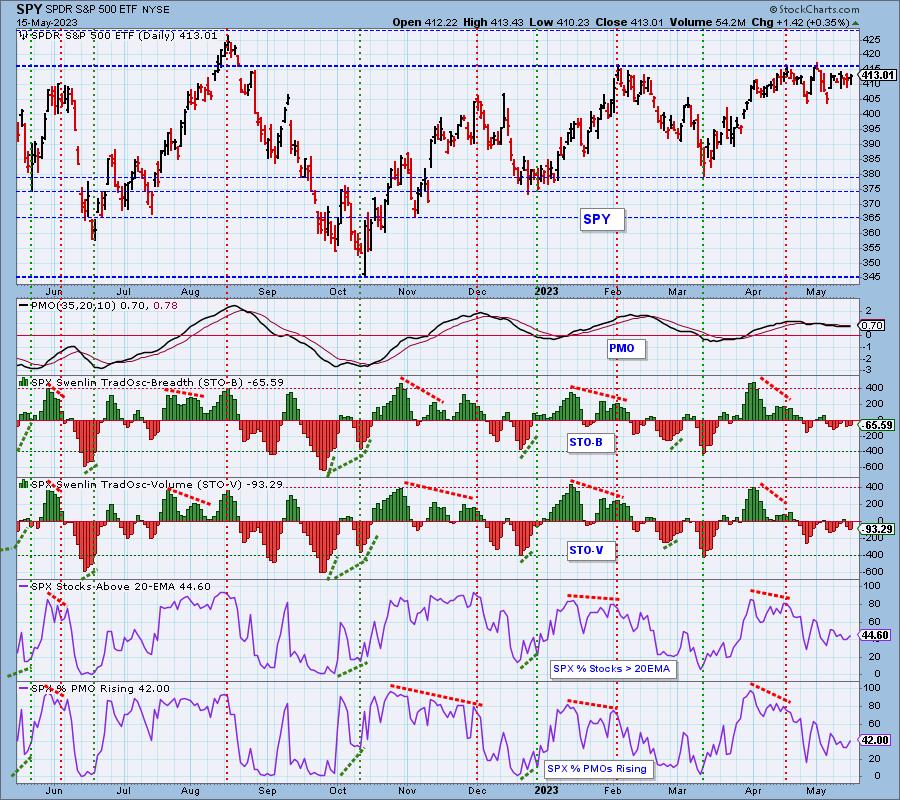This screenshot has height=800, width=900.
Task: Click the 'SPDR S&P 500 ETF NYSE' header title
Action: click(x=107, y=10)
